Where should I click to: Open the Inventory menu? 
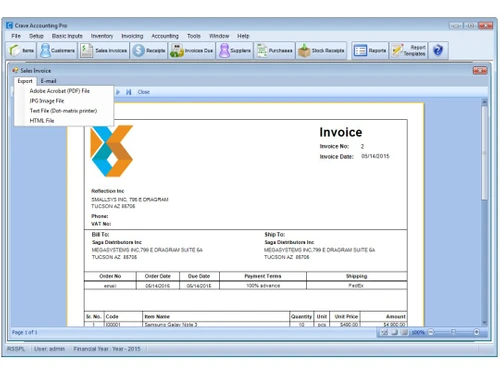[102, 36]
